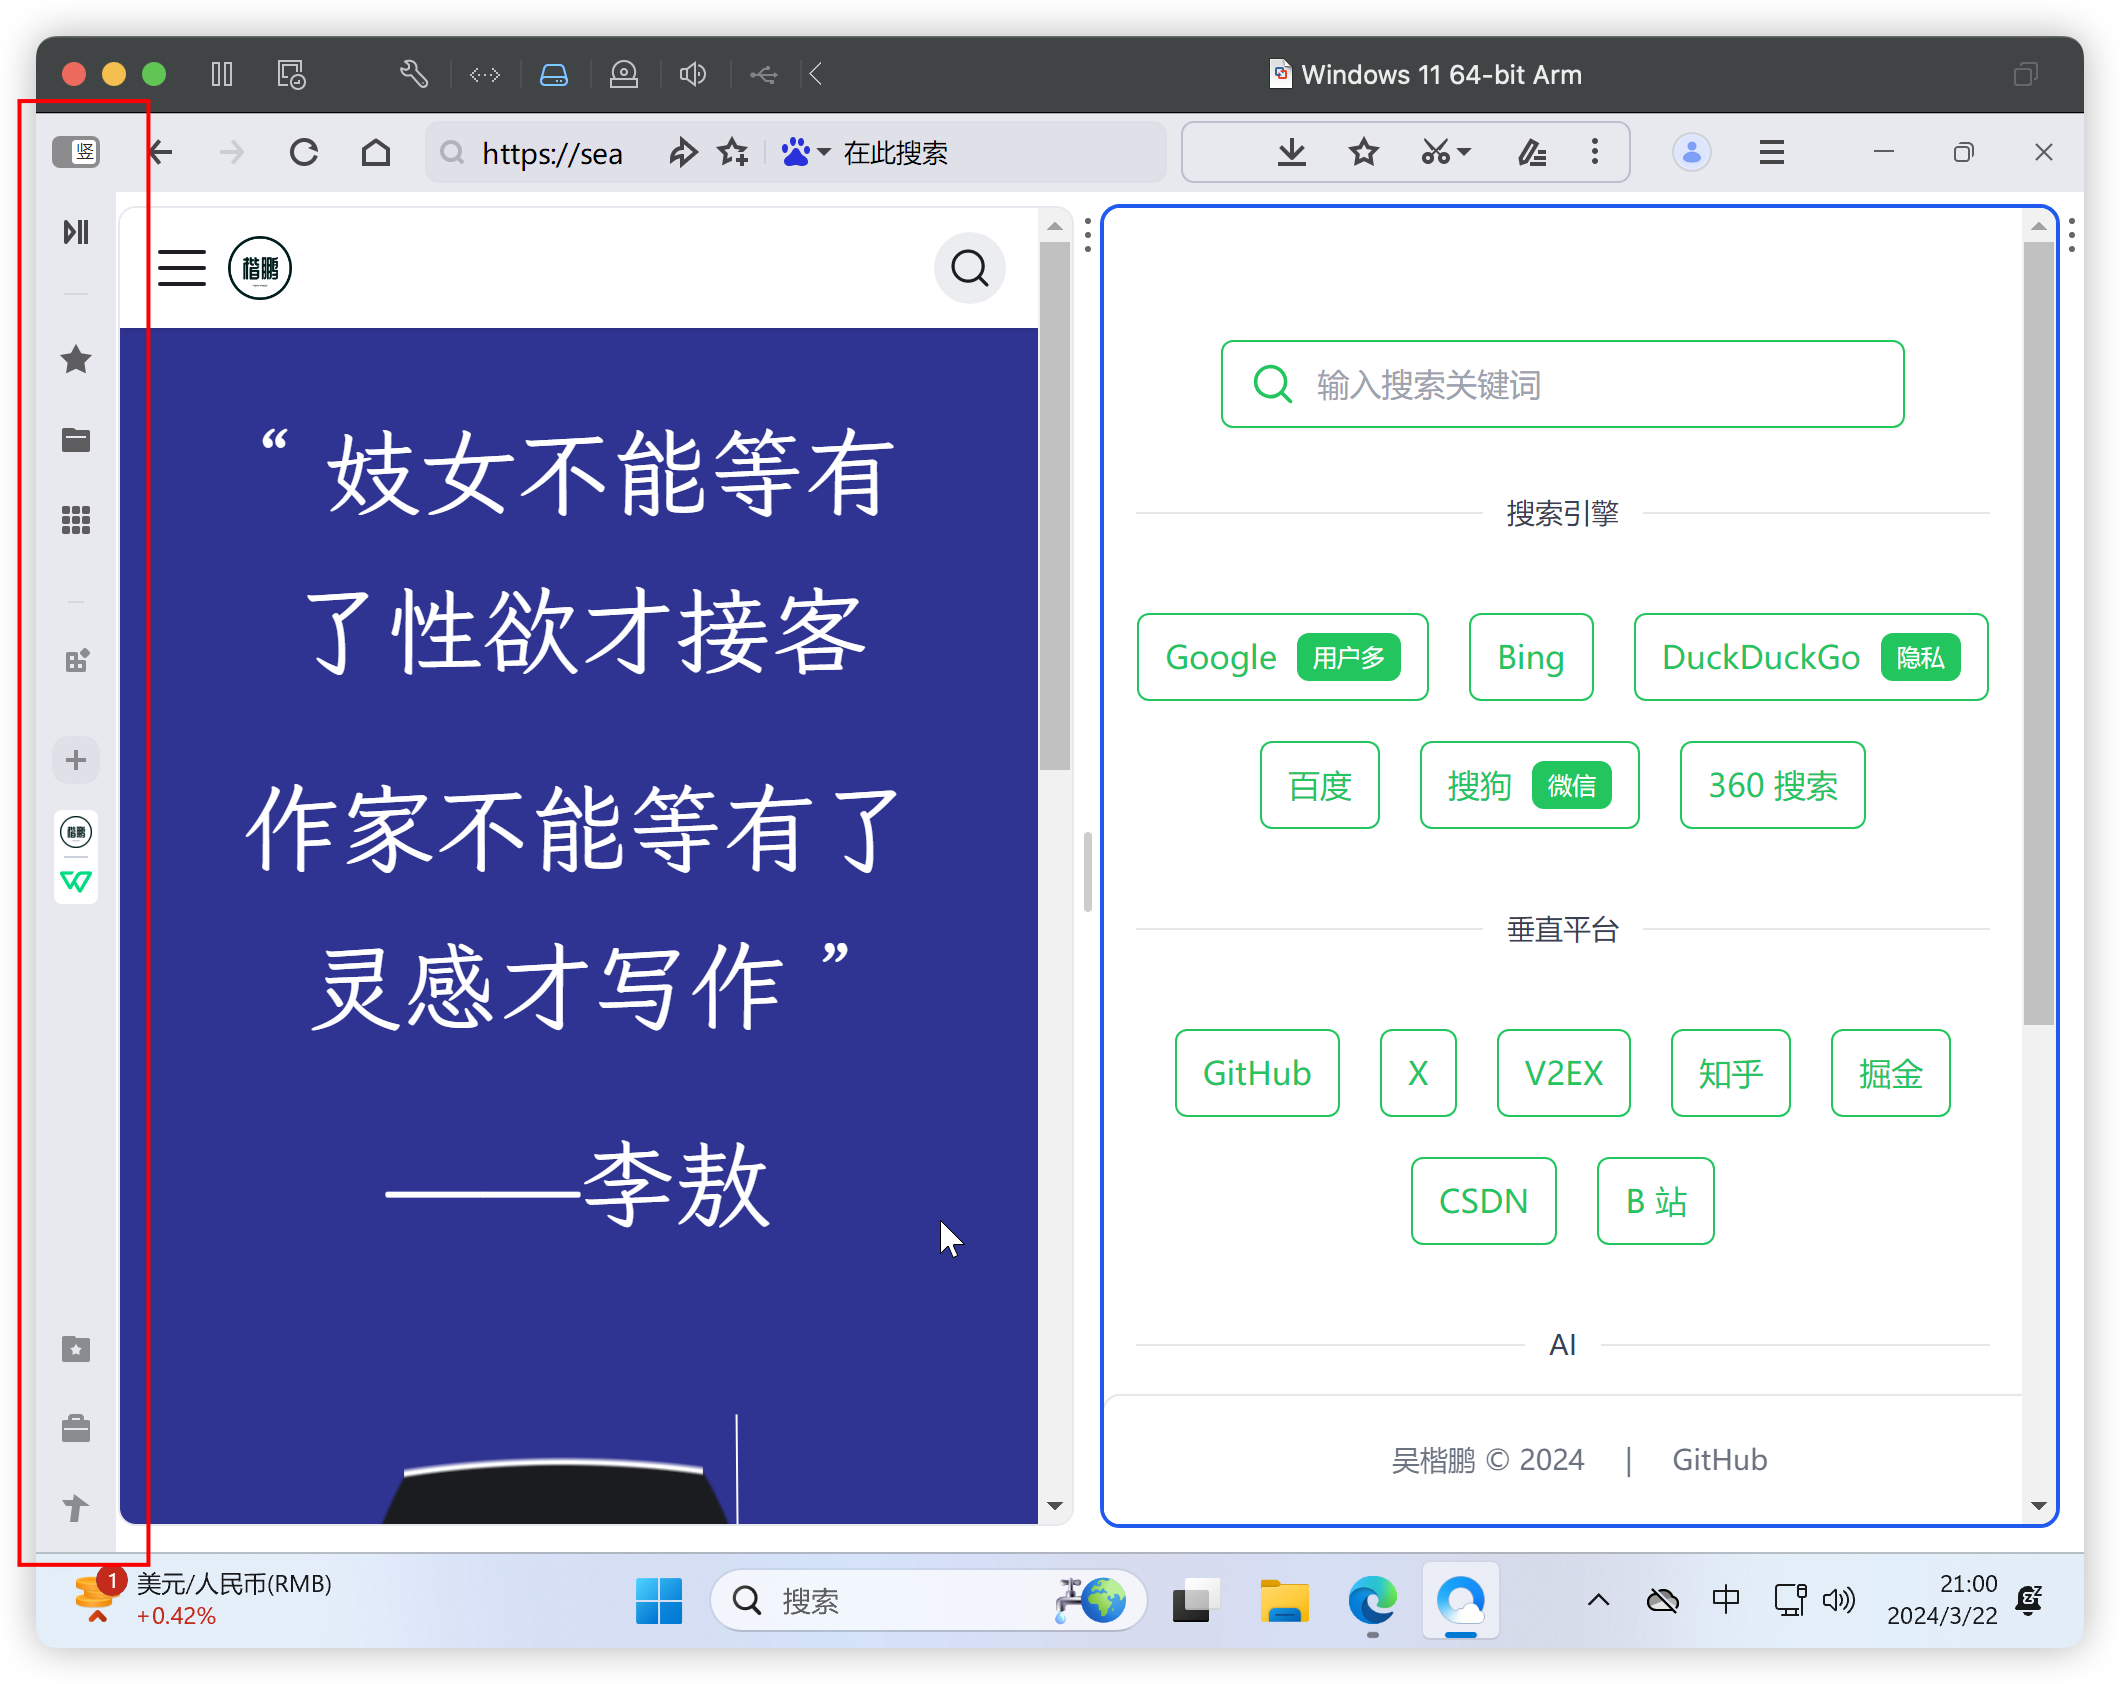Choose the B 站 platform button
This screenshot has height=1684, width=2120.
[x=1655, y=1201]
